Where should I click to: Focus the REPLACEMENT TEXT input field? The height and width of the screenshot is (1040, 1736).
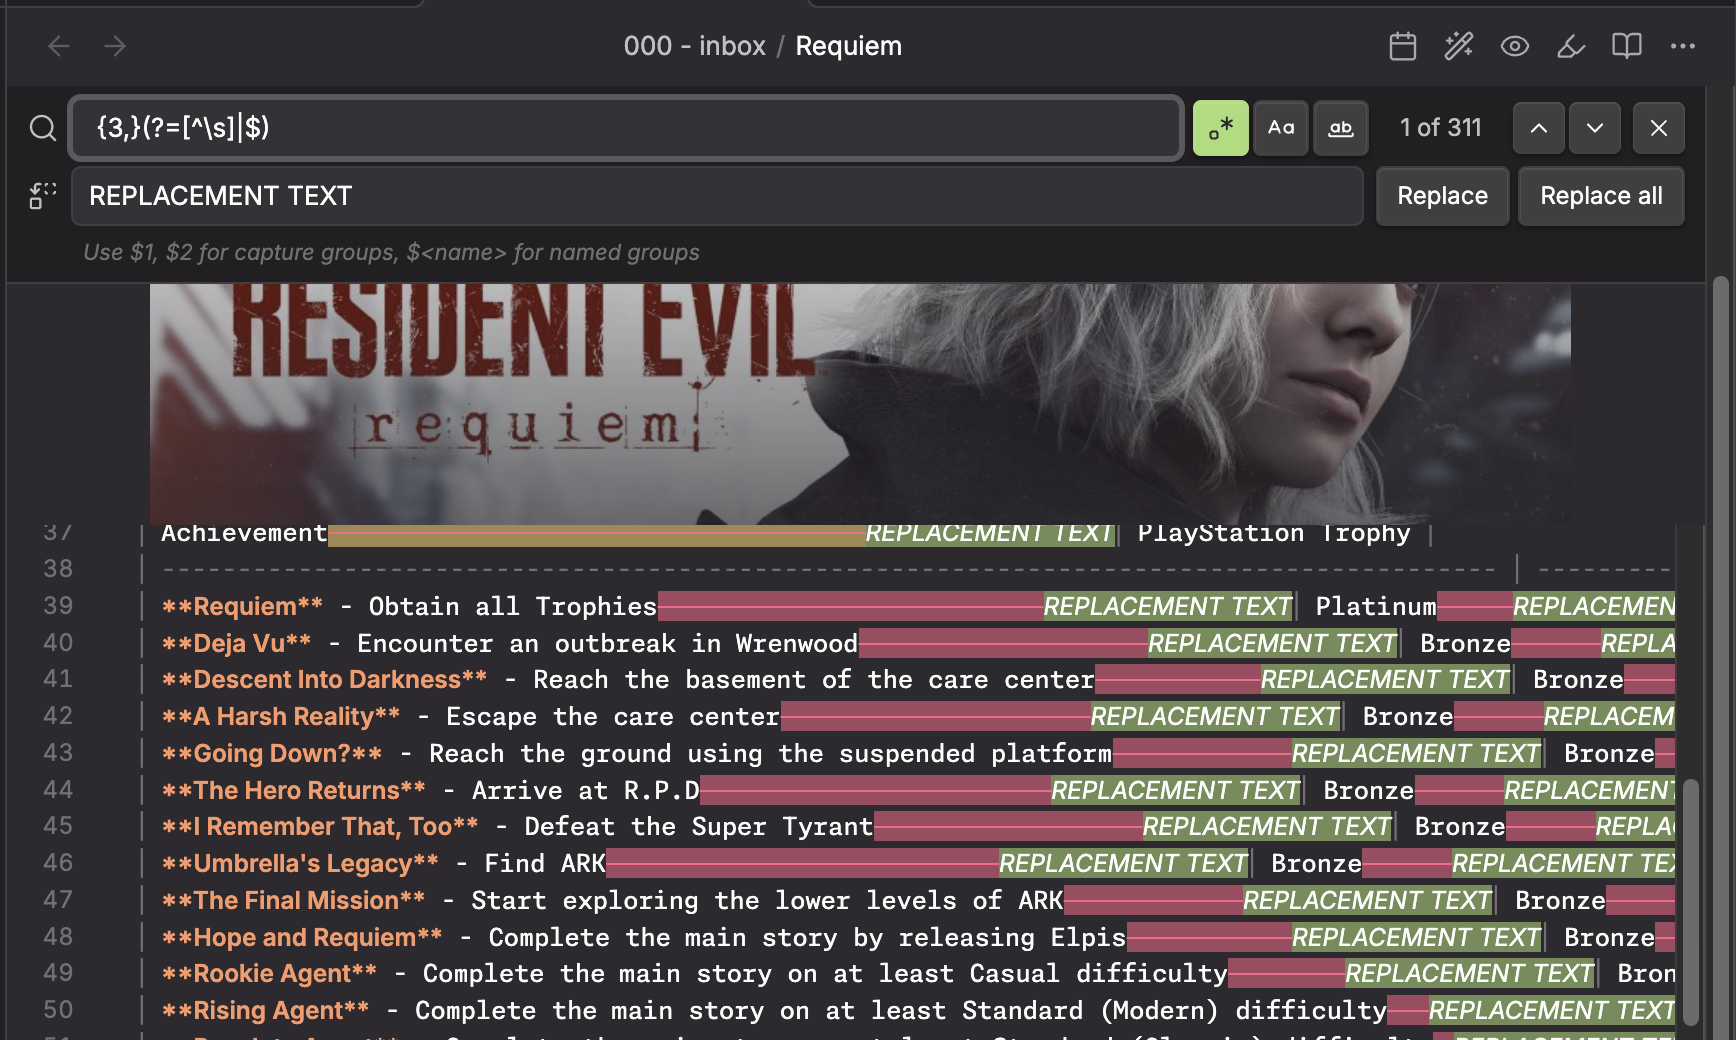point(717,196)
